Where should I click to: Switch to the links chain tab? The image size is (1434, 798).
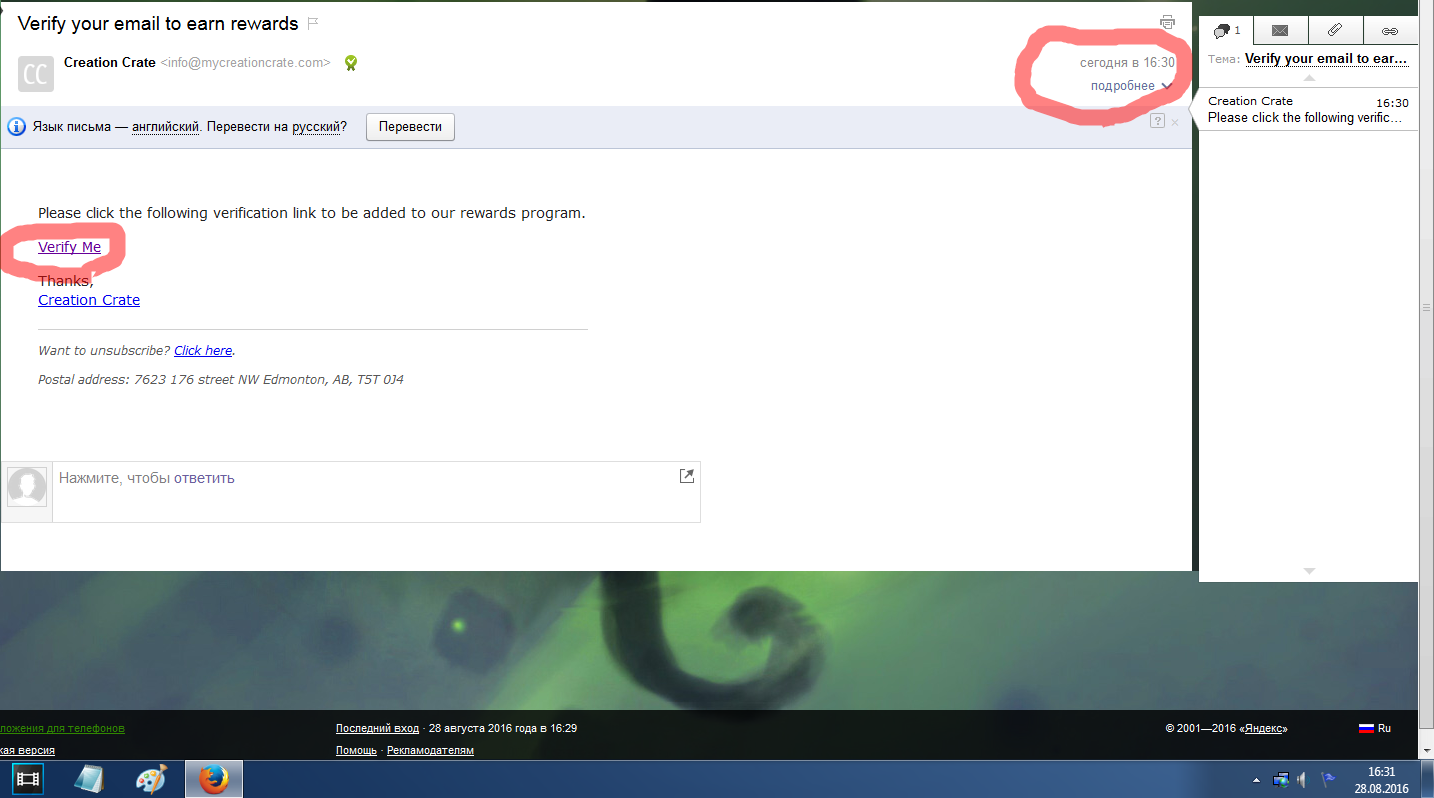click(1390, 31)
